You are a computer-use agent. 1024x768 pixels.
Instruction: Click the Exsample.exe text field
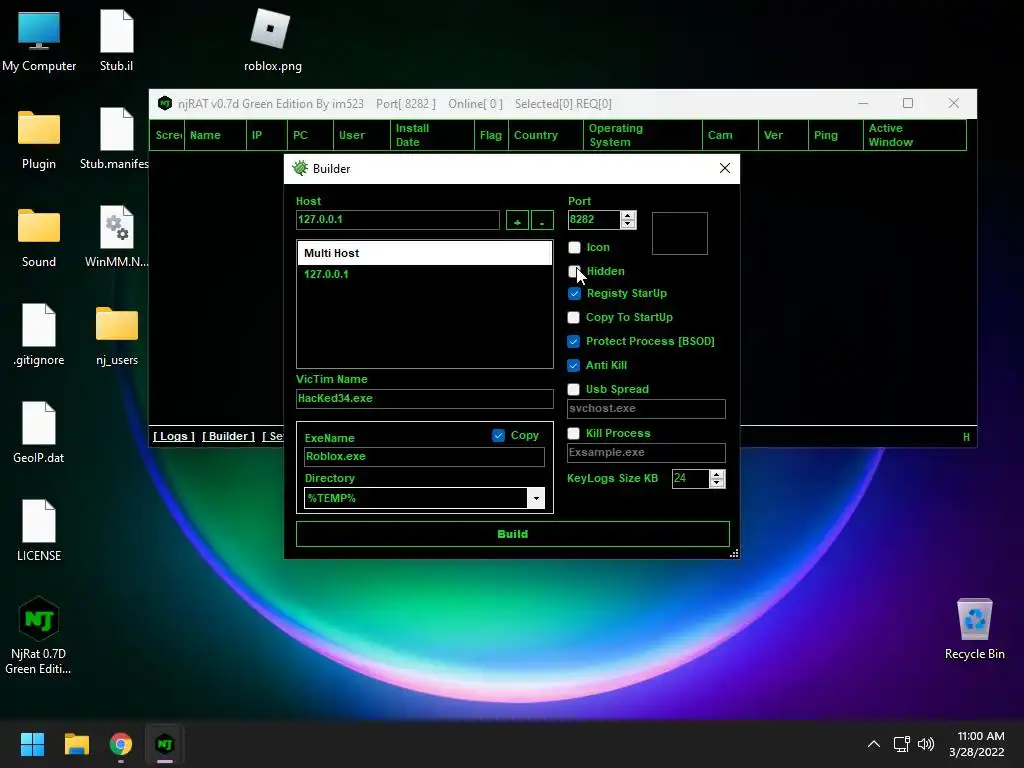point(646,453)
